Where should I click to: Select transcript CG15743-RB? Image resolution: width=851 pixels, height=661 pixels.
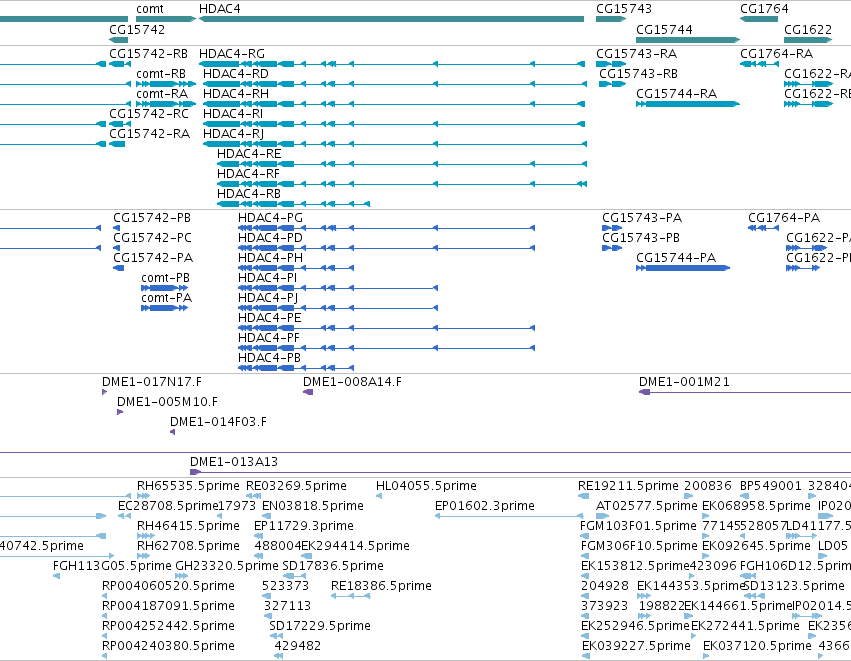click(638, 74)
